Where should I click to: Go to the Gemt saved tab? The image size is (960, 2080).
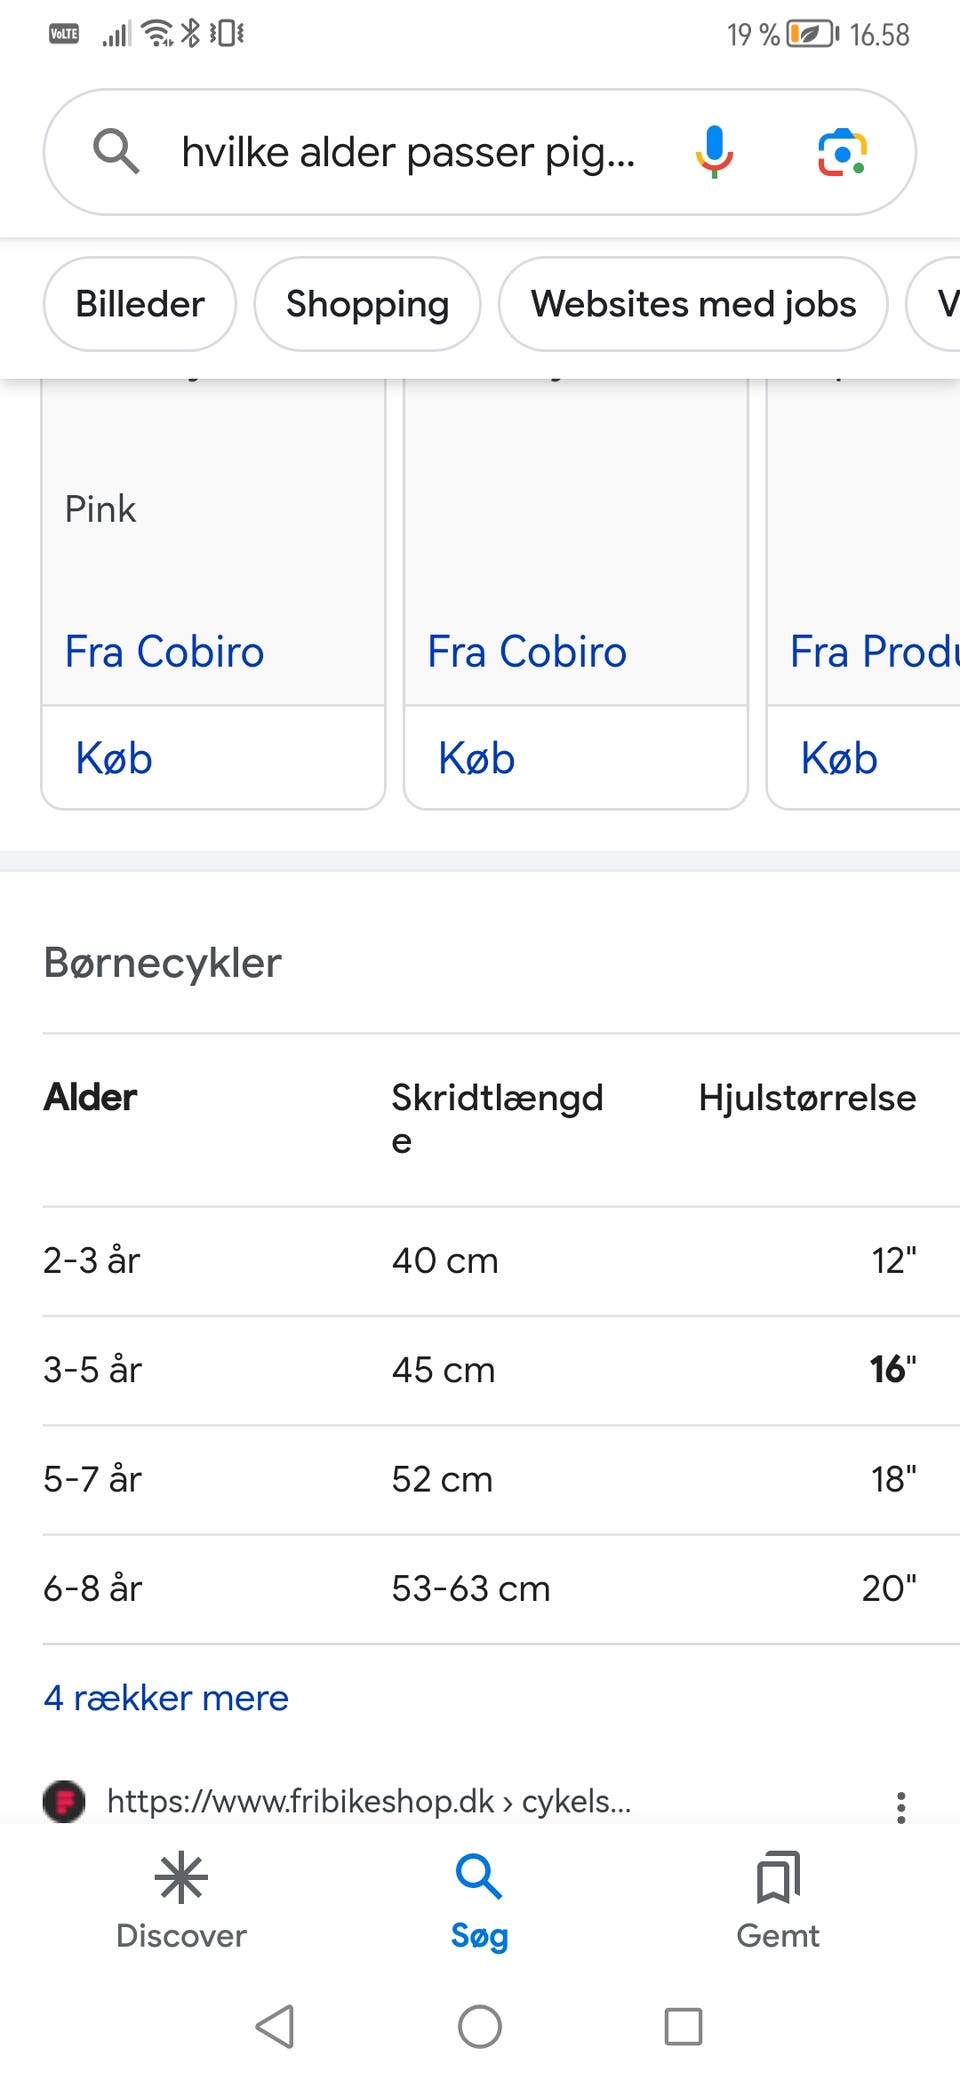point(778,1900)
